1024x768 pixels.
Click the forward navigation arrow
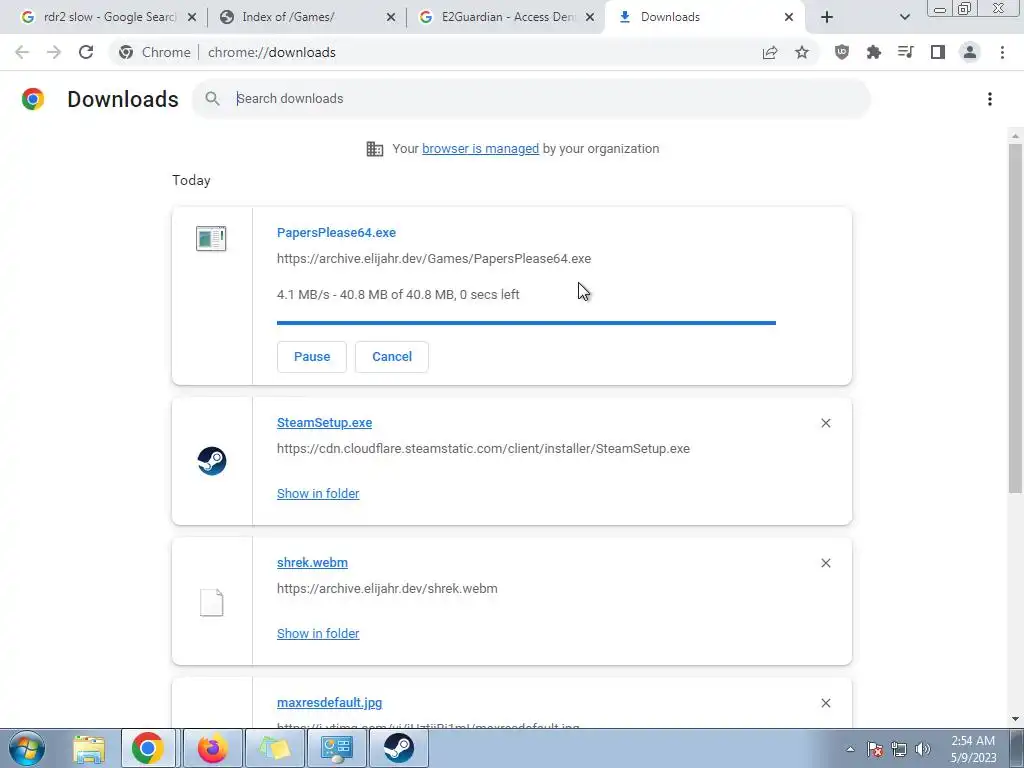54,52
